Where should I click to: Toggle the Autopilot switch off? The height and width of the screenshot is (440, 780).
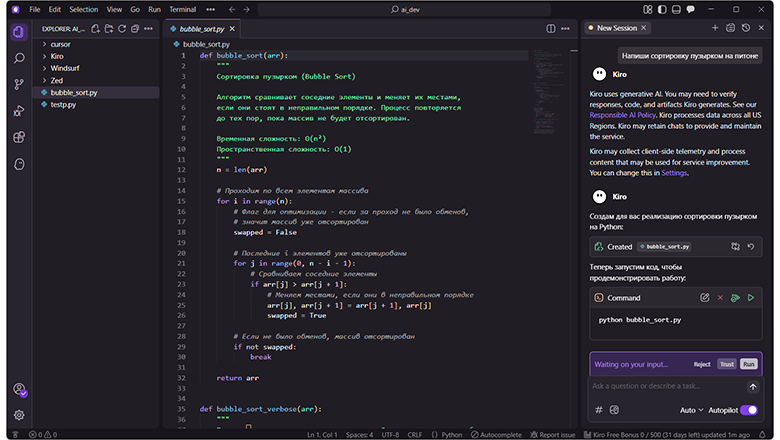coord(748,410)
